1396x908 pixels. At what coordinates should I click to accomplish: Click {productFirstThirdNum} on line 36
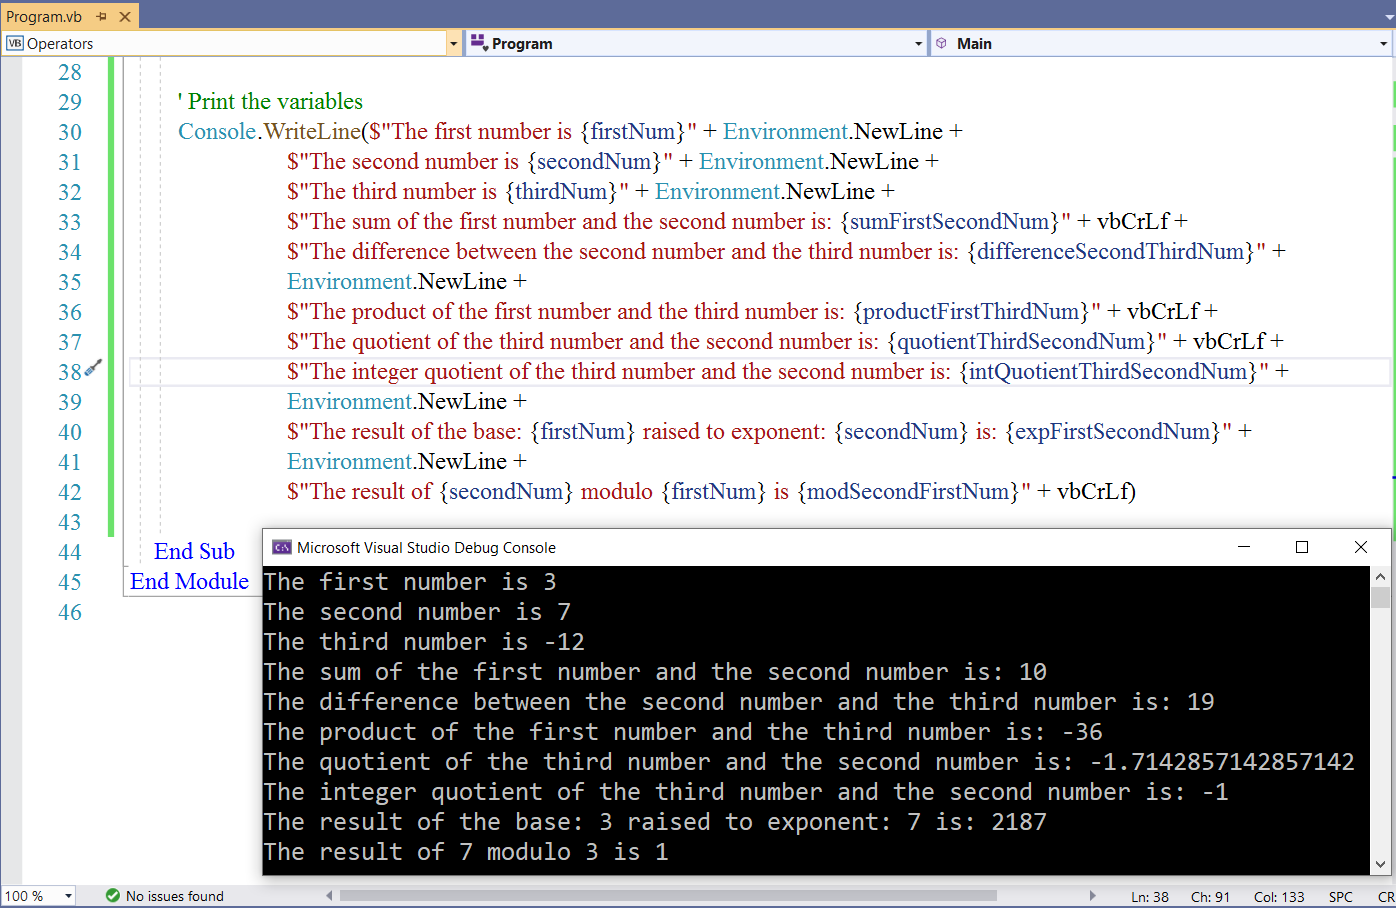tap(971, 311)
